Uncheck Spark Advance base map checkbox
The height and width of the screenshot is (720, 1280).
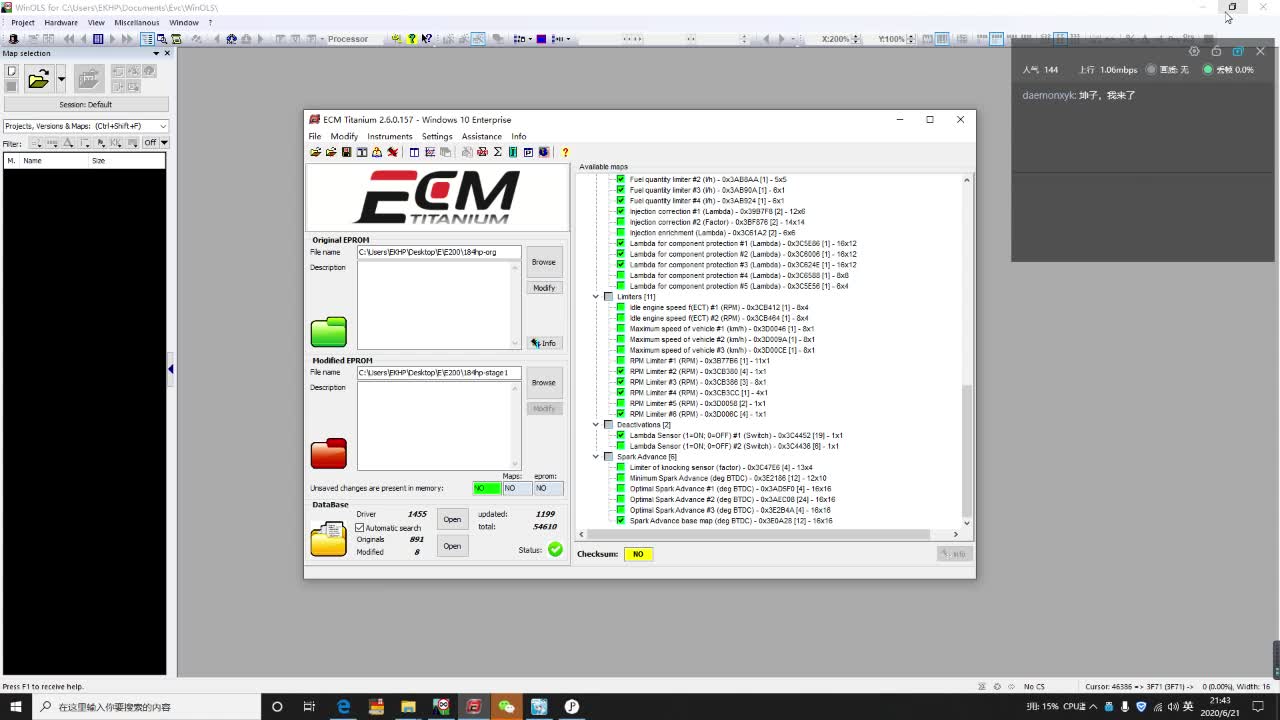[620, 521]
